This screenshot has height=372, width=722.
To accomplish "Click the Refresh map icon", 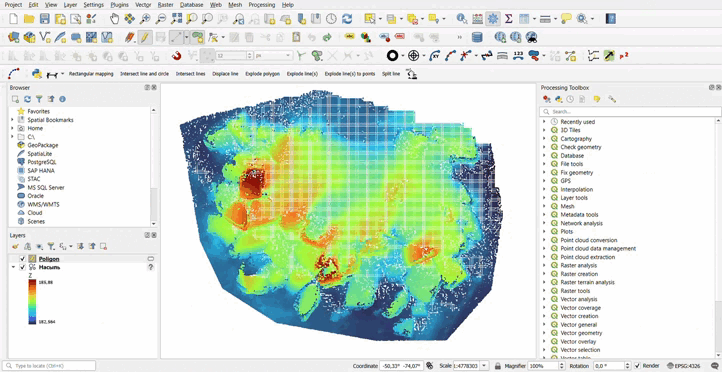I will tap(347, 19).
